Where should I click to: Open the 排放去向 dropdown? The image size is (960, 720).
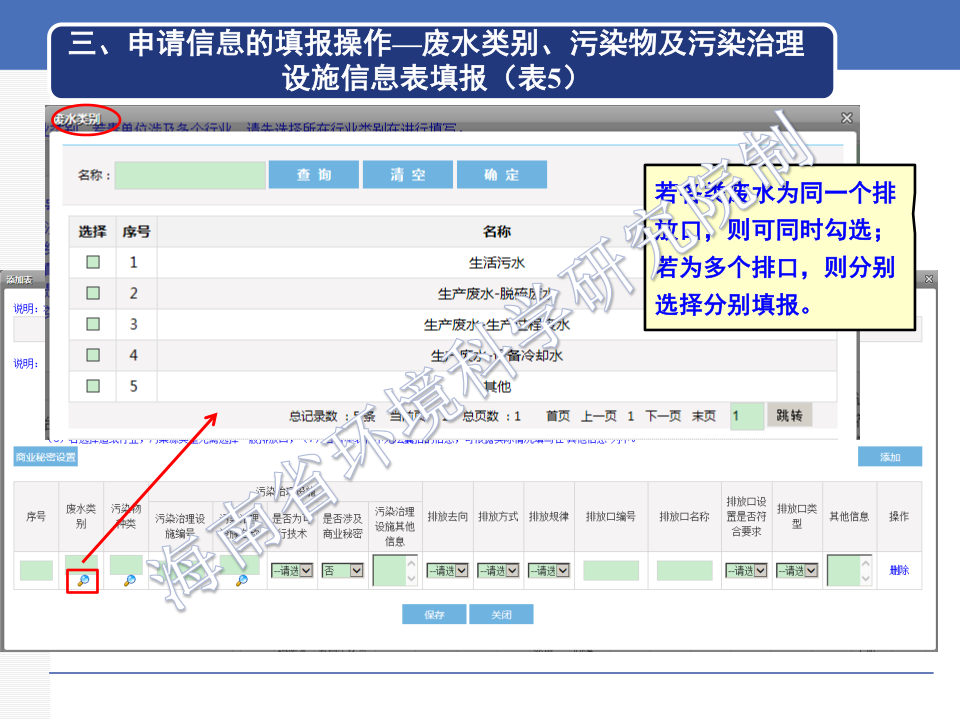click(448, 571)
